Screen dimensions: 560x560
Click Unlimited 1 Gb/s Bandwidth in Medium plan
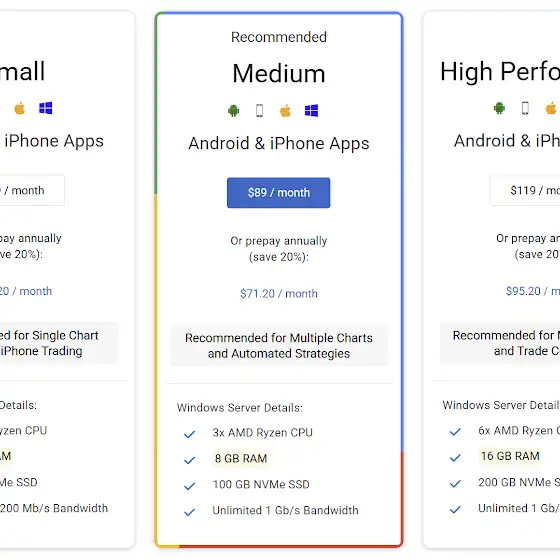[285, 510]
